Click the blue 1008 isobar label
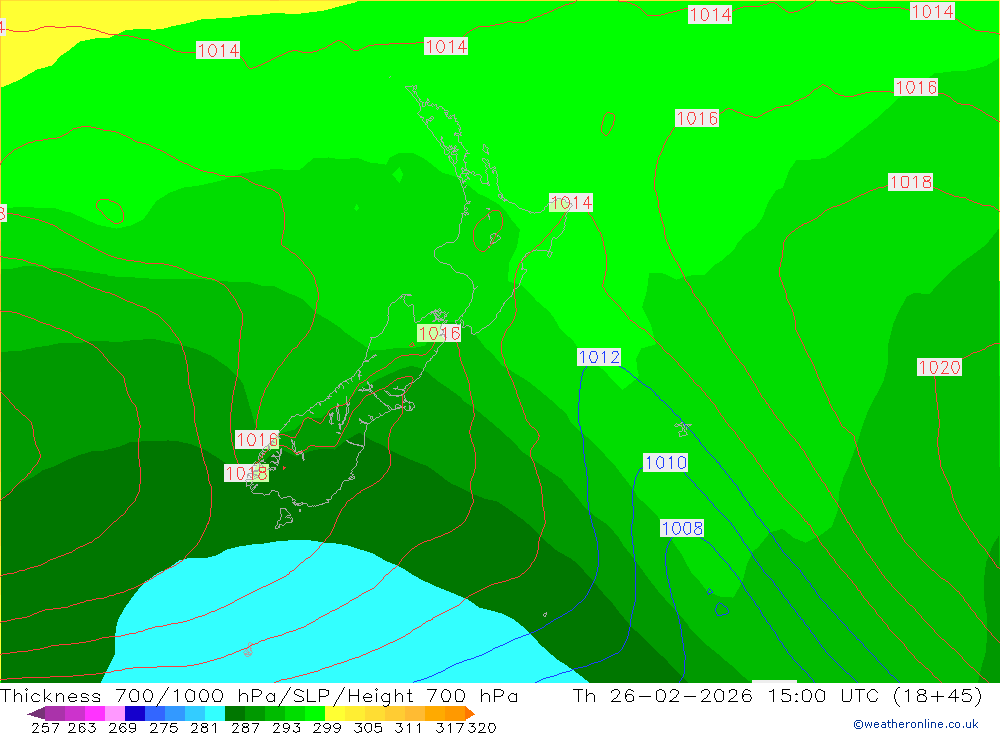The width and height of the screenshot is (1000, 733). (682, 528)
